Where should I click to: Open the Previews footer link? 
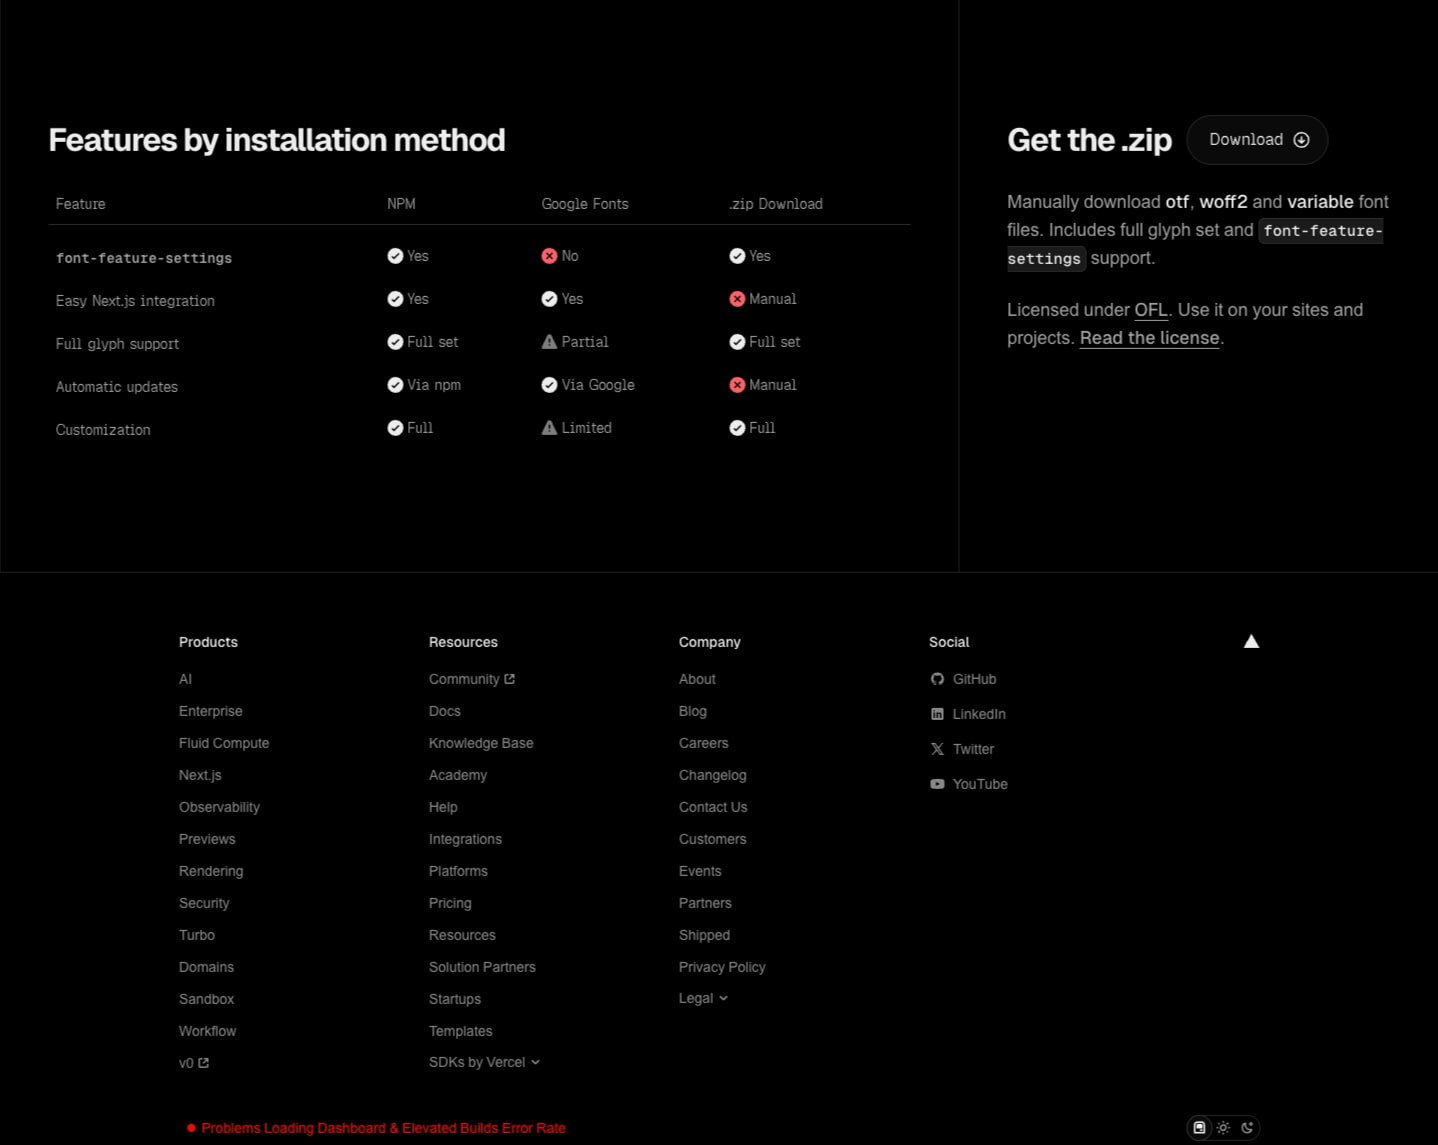207,839
